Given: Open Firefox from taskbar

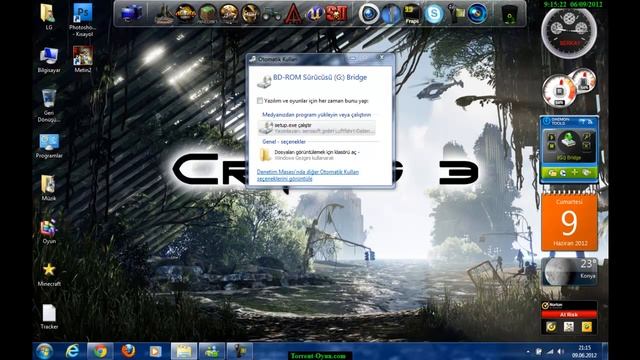Looking at the screenshot, I should [128, 351].
